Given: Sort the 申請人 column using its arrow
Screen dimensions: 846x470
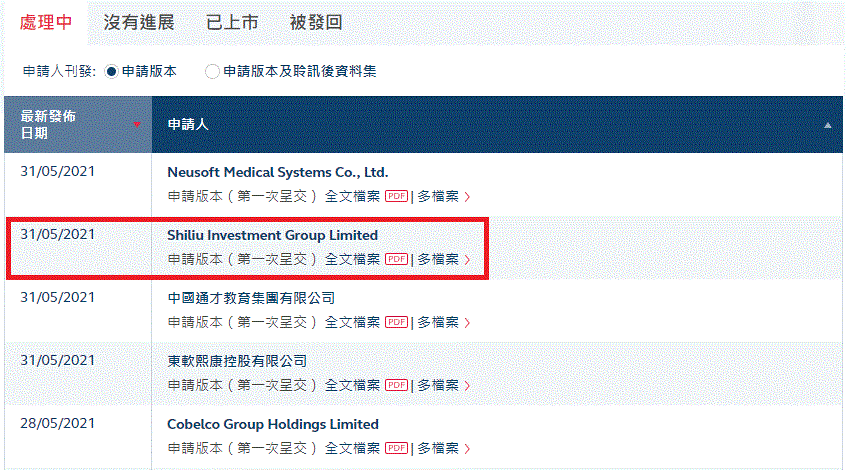Looking at the screenshot, I should [x=828, y=125].
